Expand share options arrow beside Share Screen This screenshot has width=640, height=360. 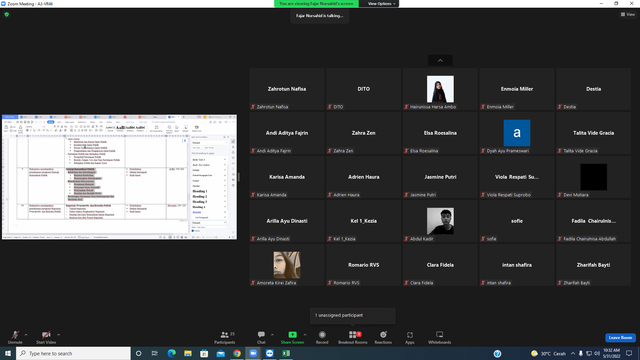coord(305,335)
